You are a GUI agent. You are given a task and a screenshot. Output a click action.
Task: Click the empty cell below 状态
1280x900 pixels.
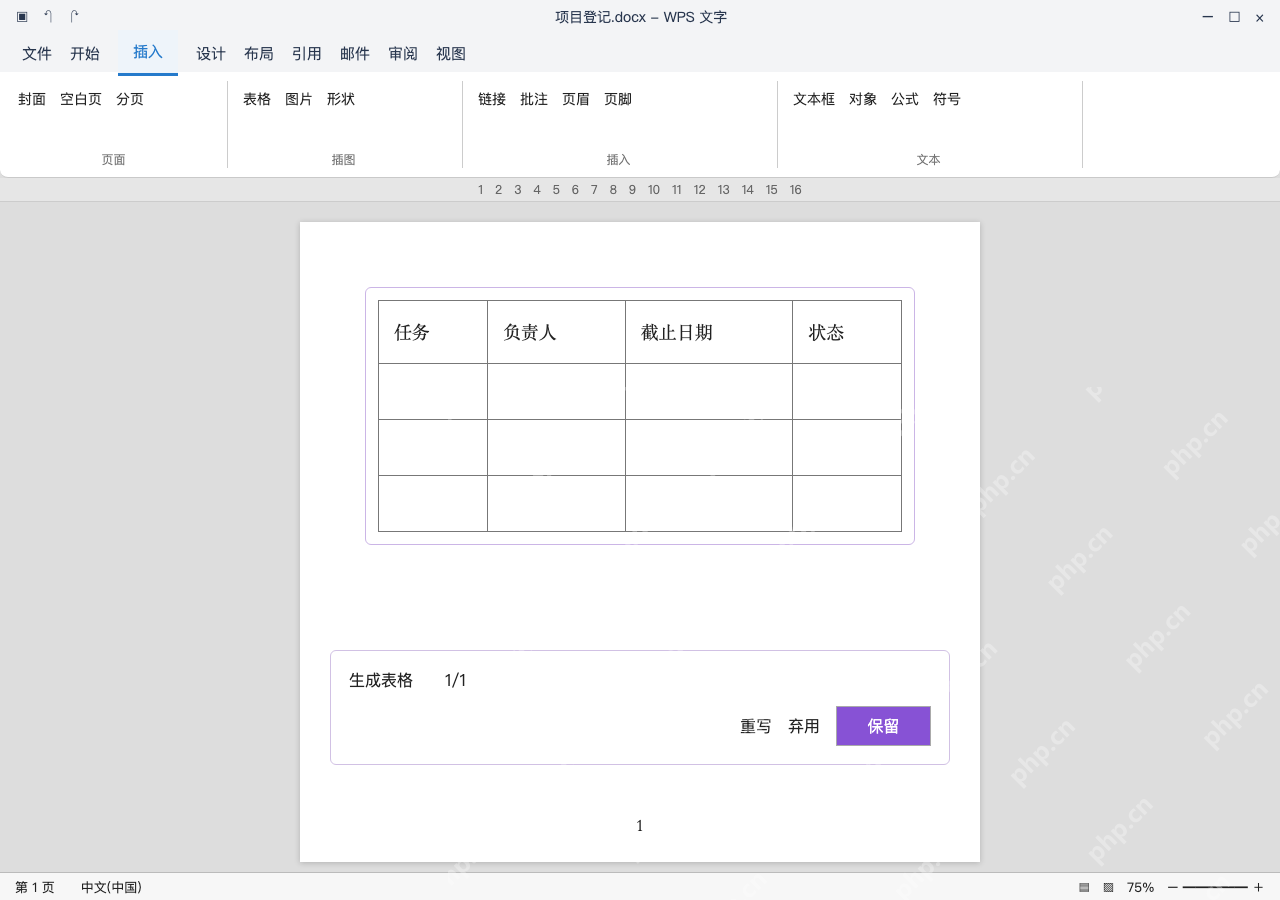(847, 391)
